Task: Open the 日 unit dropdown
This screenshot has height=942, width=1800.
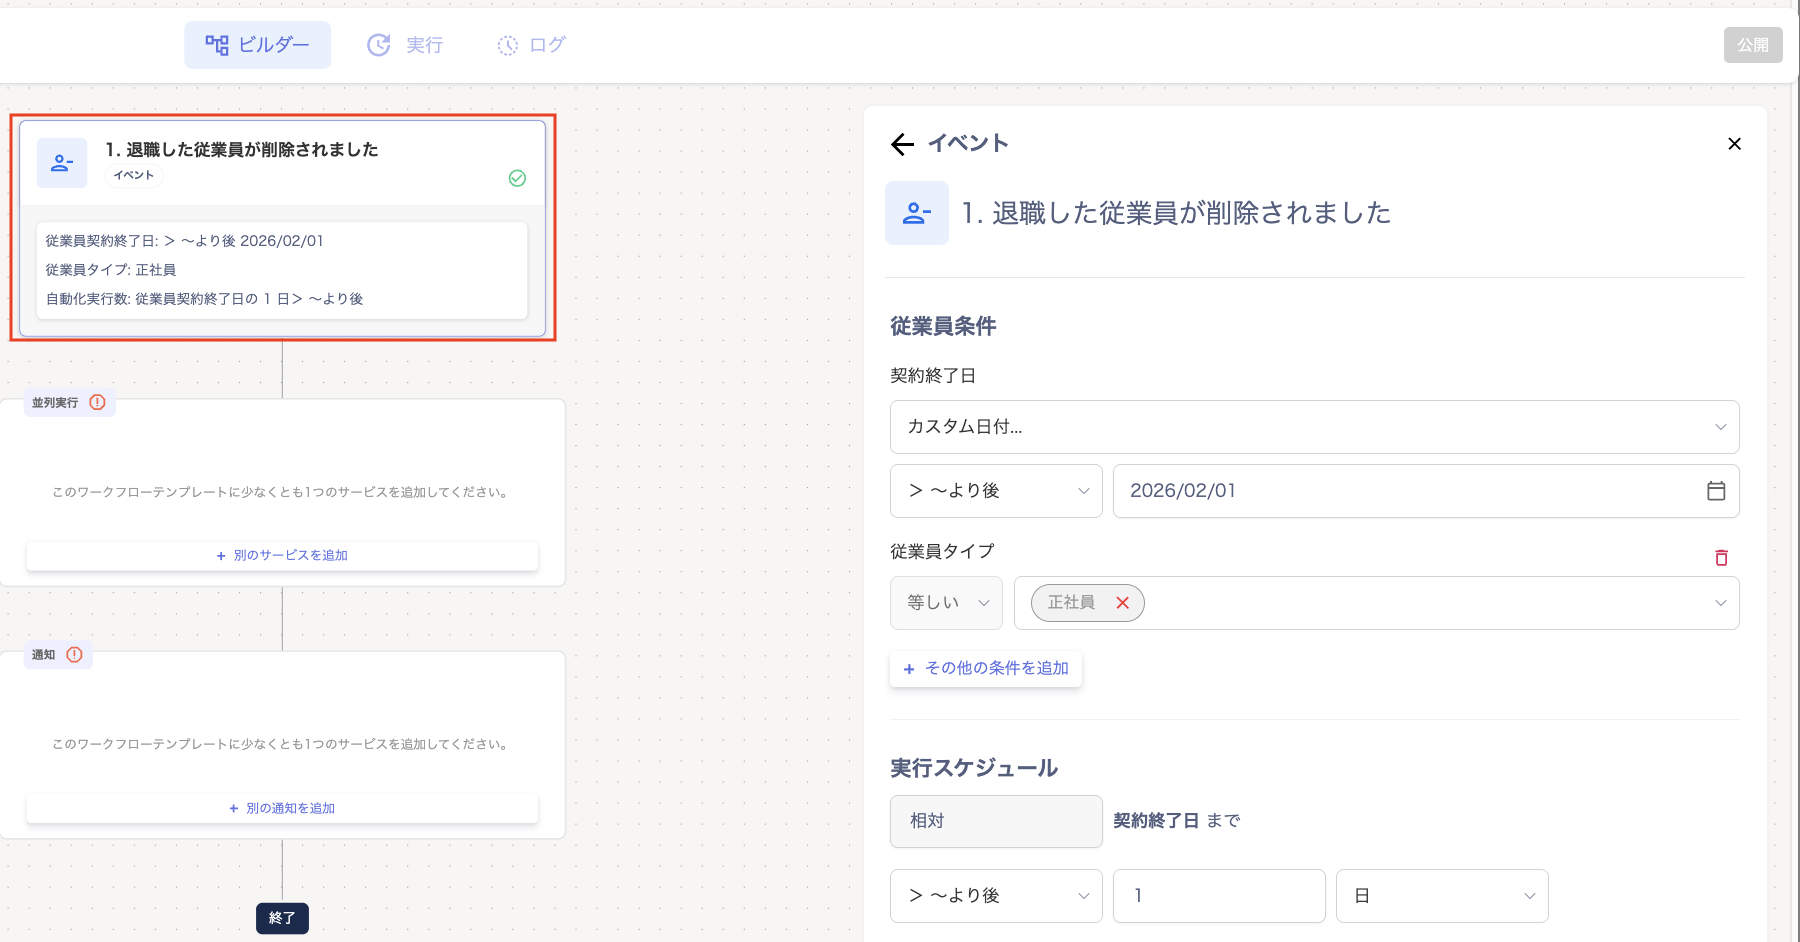Action: [1442, 896]
